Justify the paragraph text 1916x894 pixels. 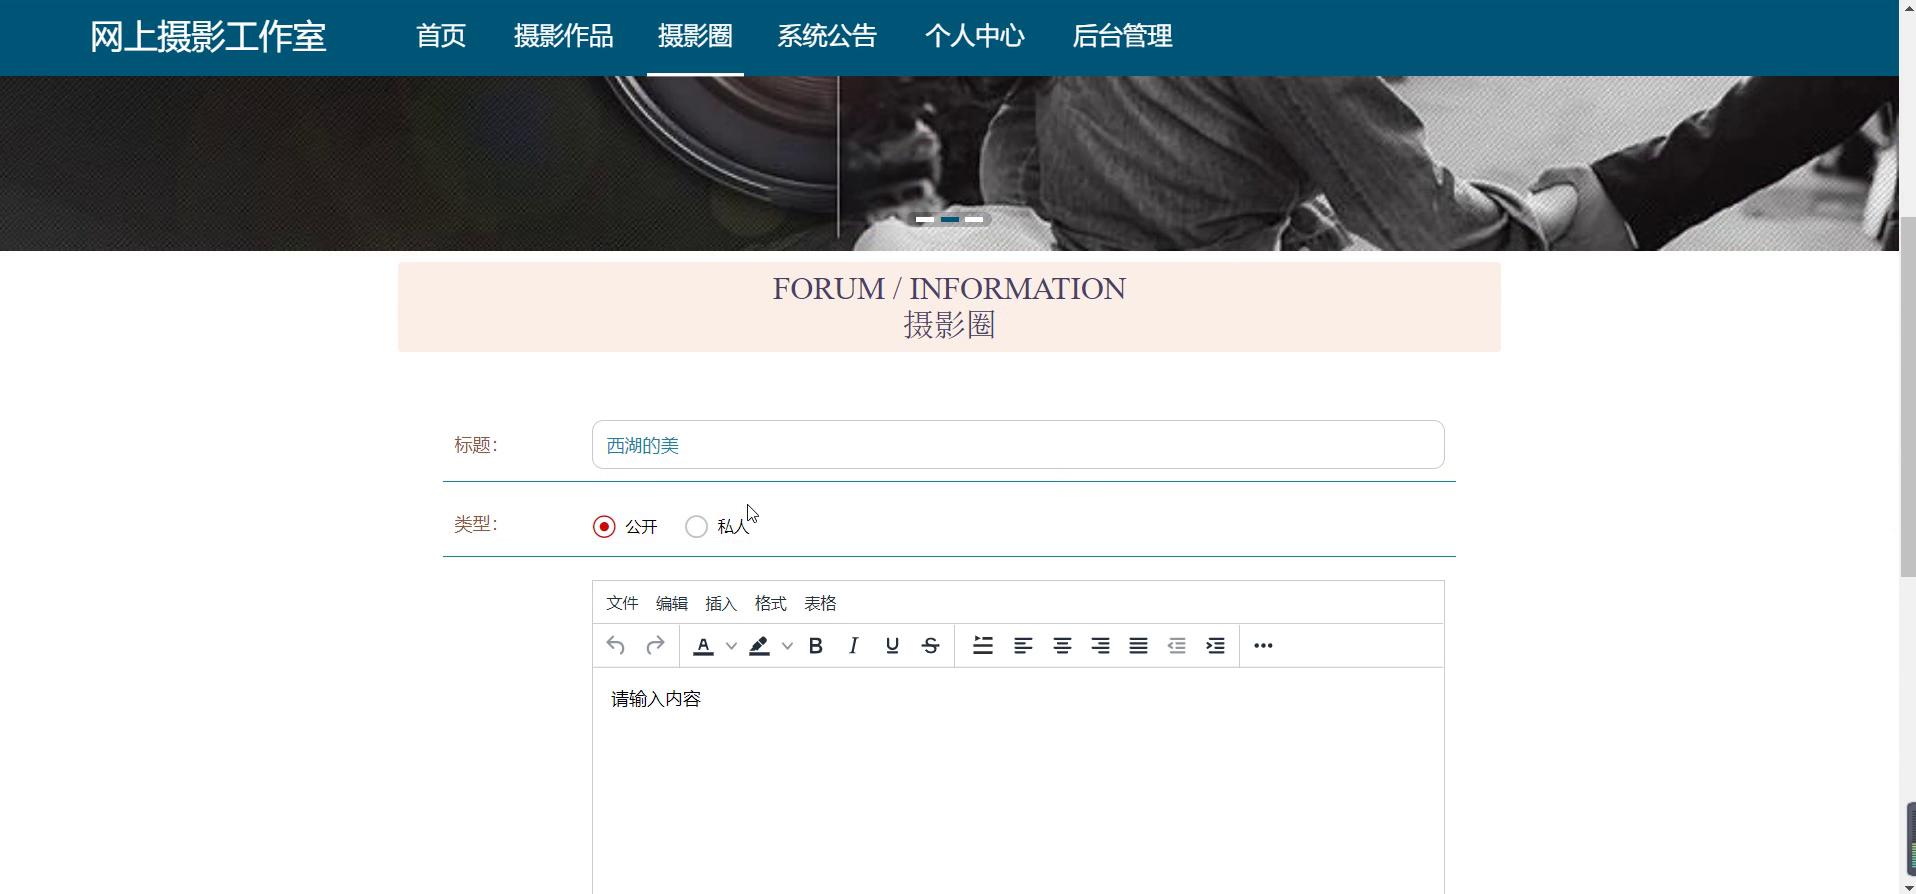[1138, 646]
